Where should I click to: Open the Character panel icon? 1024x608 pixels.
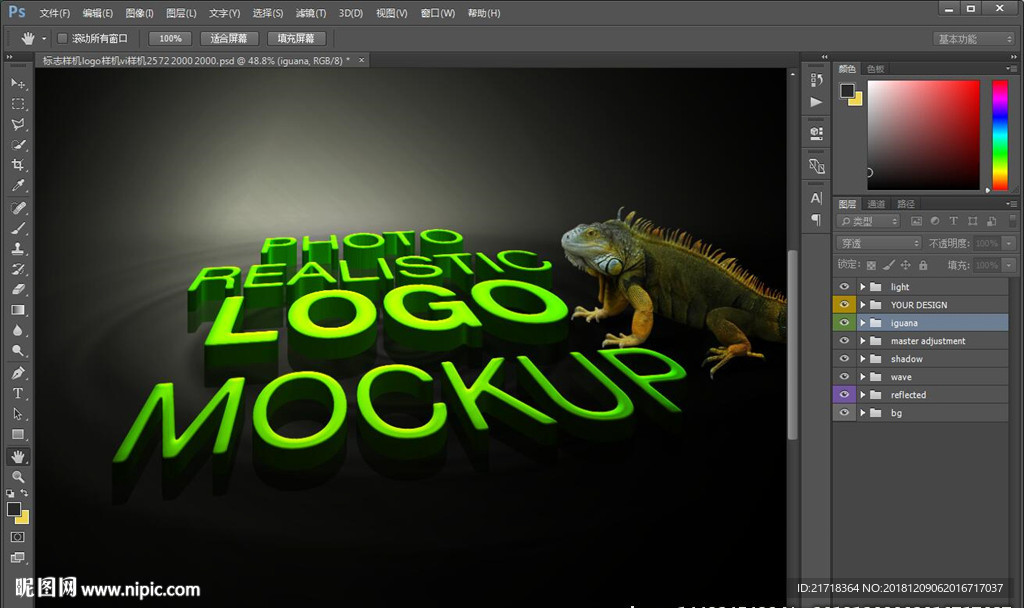coord(816,198)
